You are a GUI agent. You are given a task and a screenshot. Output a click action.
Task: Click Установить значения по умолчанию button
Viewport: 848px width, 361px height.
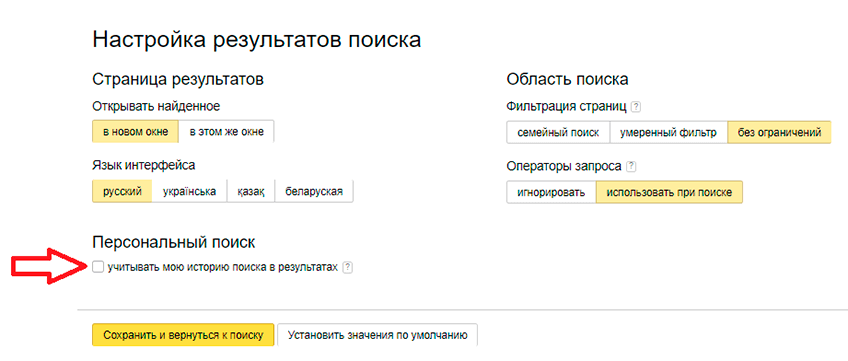click(x=377, y=335)
